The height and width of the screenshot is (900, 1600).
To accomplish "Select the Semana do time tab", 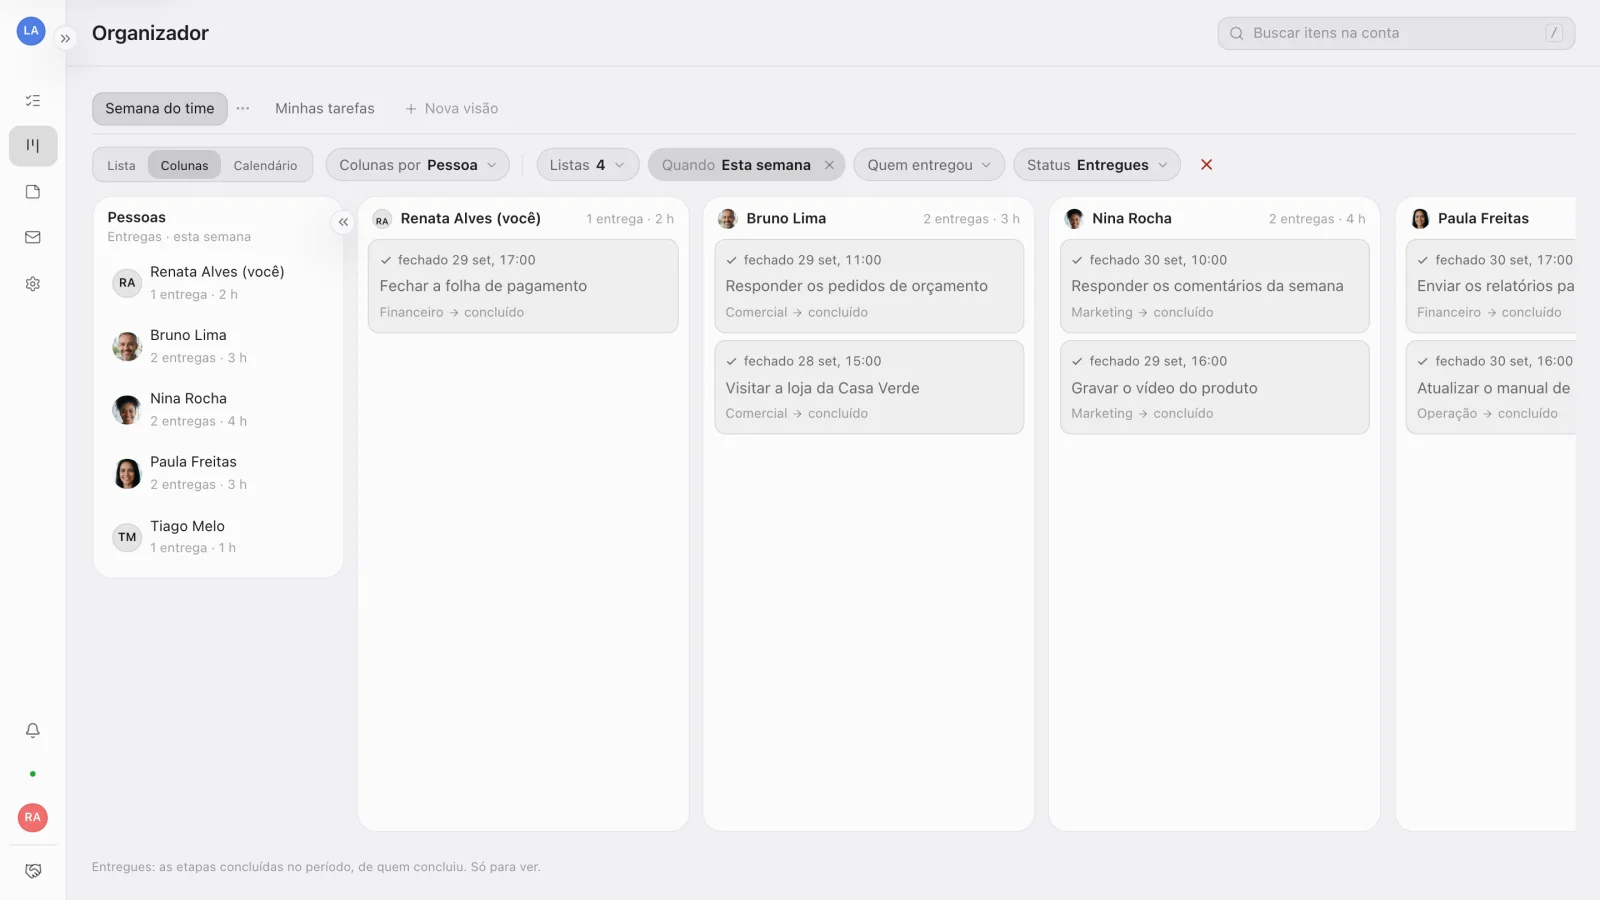I will (160, 109).
